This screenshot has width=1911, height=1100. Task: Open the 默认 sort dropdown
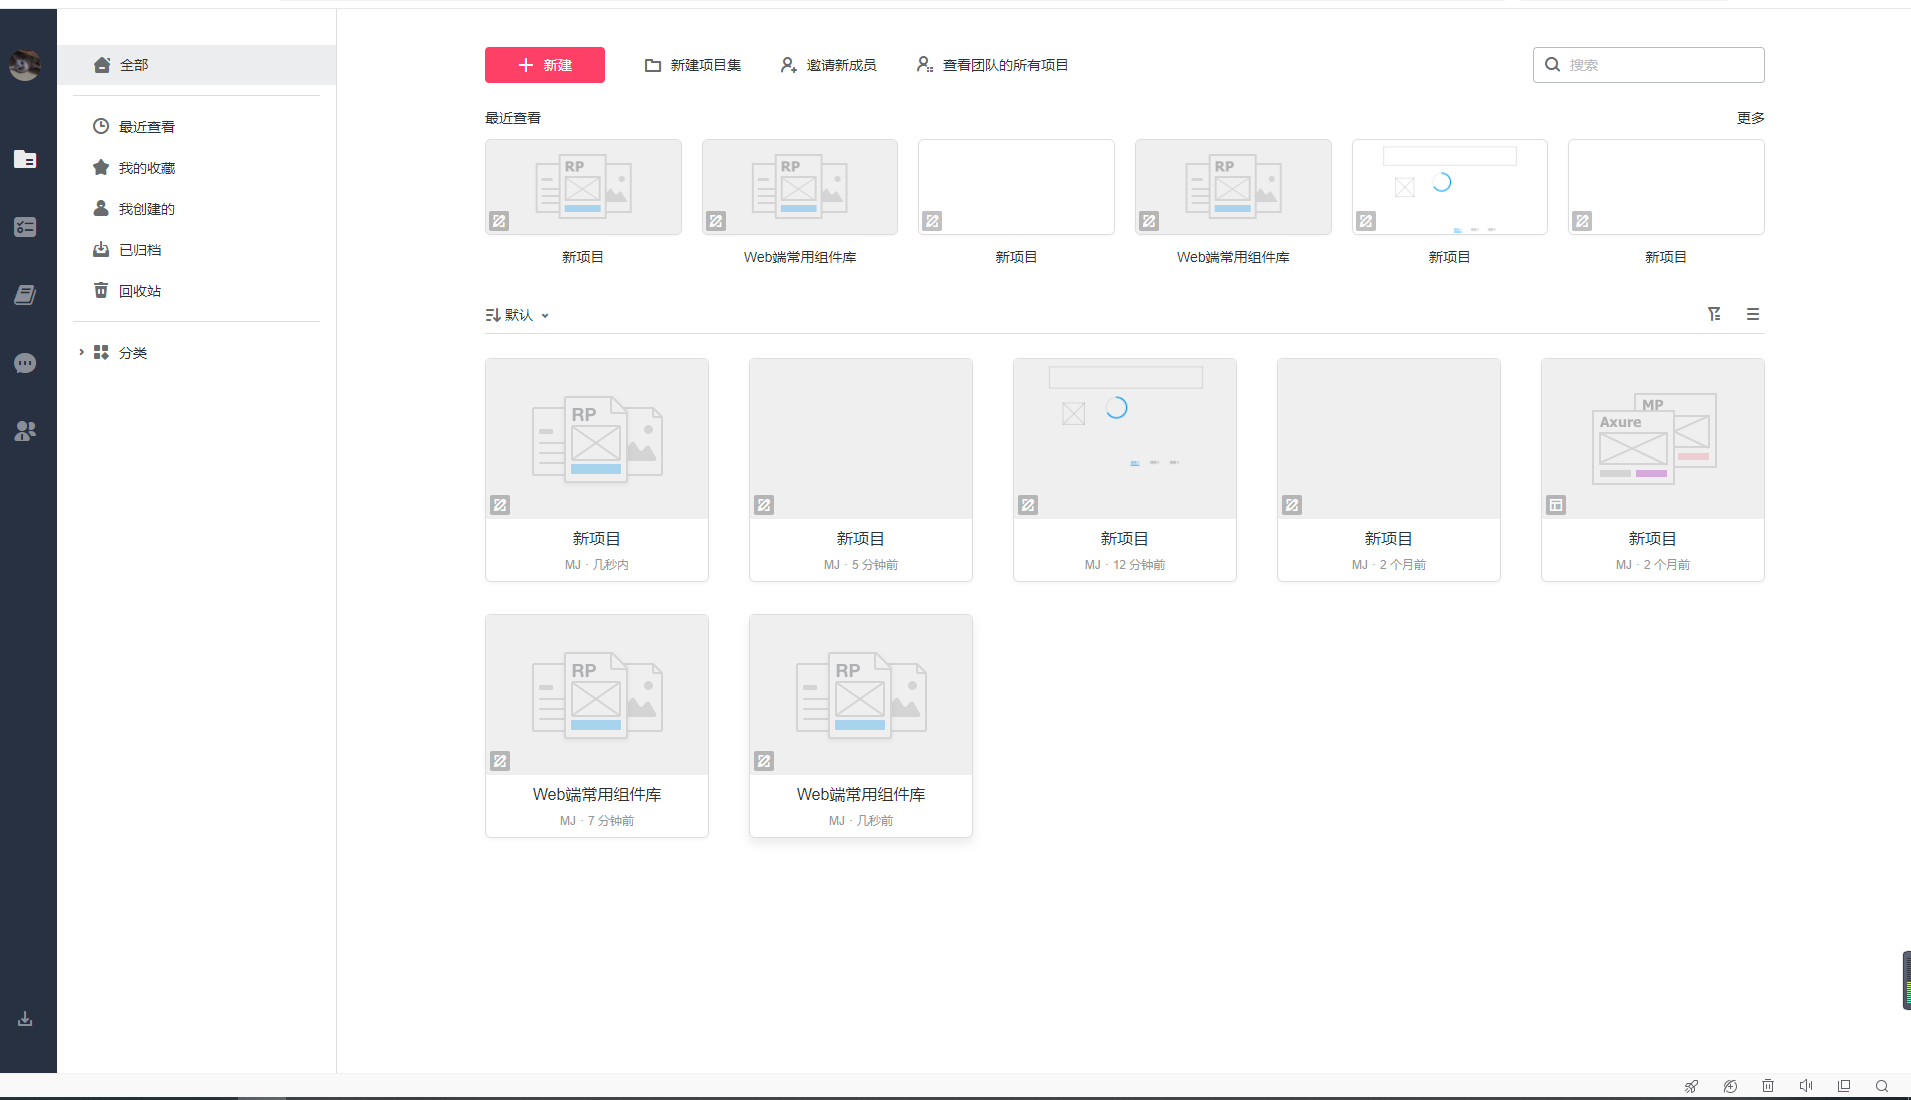[x=518, y=315]
